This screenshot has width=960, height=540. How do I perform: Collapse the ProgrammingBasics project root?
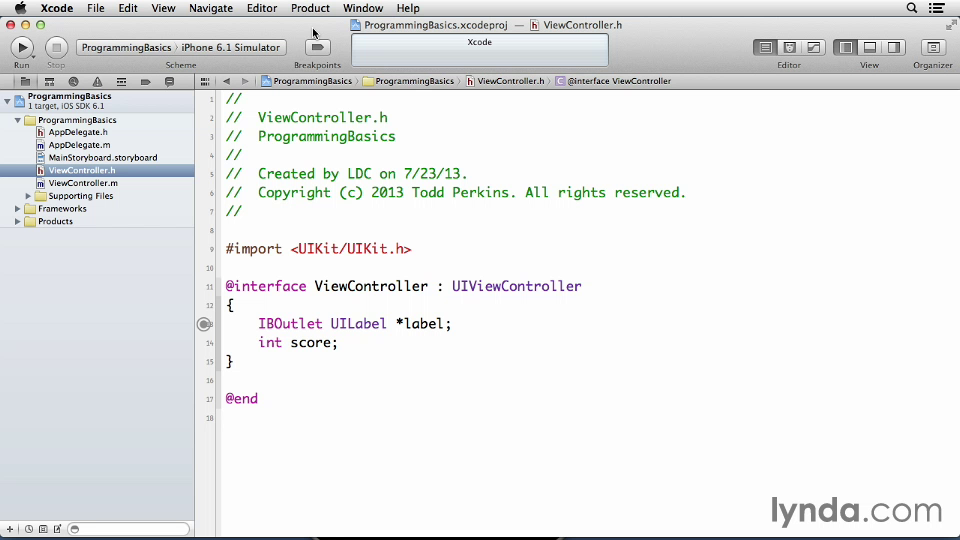tap(7, 101)
